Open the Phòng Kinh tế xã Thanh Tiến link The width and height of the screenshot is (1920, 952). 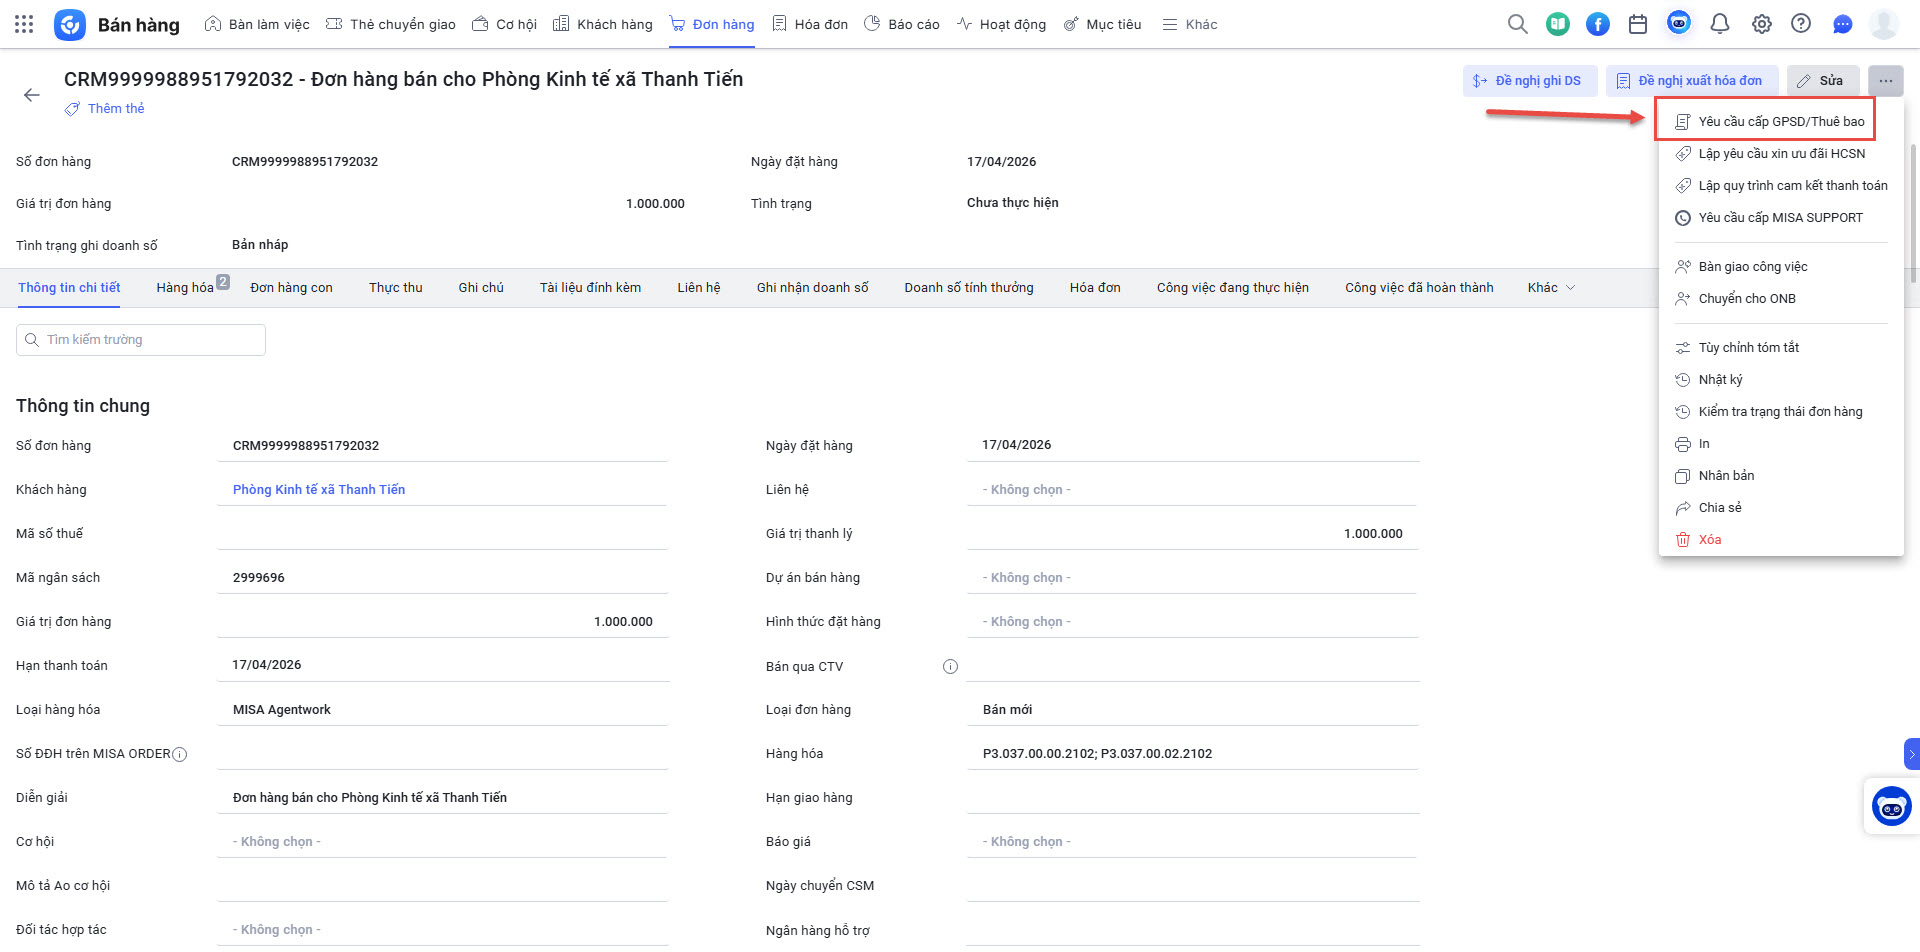(x=319, y=490)
